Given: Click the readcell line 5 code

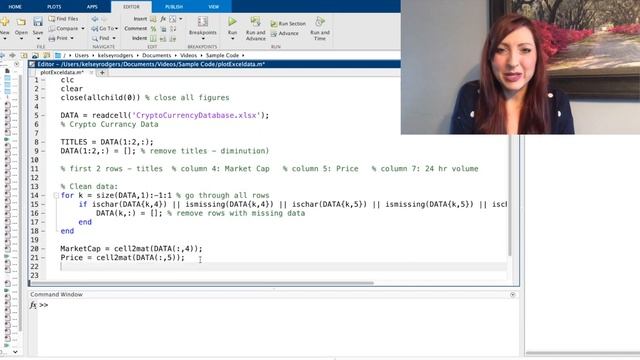Looking at the screenshot, I should pos(165,116).
